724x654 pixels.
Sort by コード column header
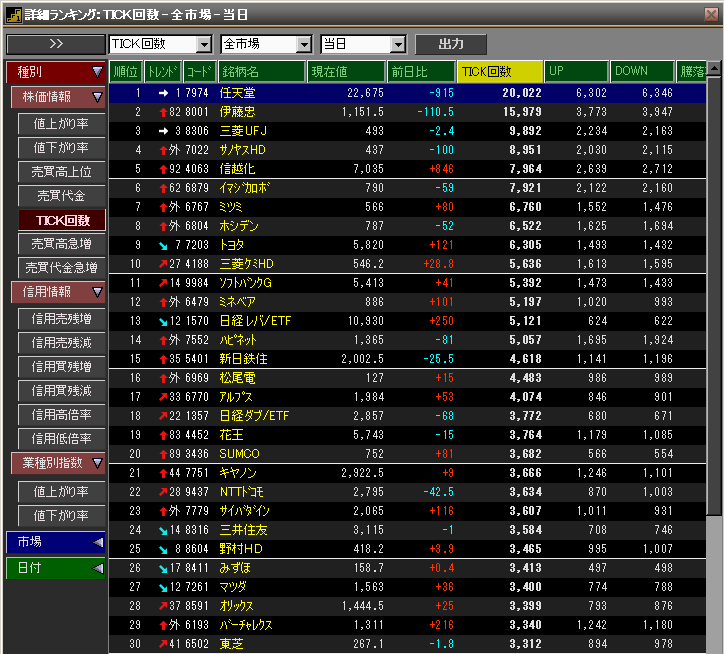(199, 72)
